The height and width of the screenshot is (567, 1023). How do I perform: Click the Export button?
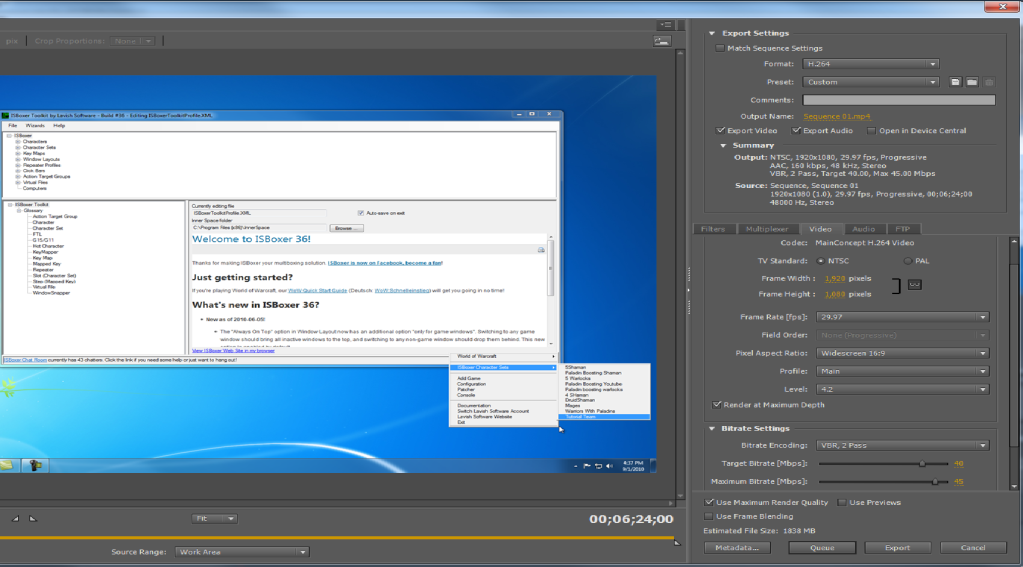898,548
